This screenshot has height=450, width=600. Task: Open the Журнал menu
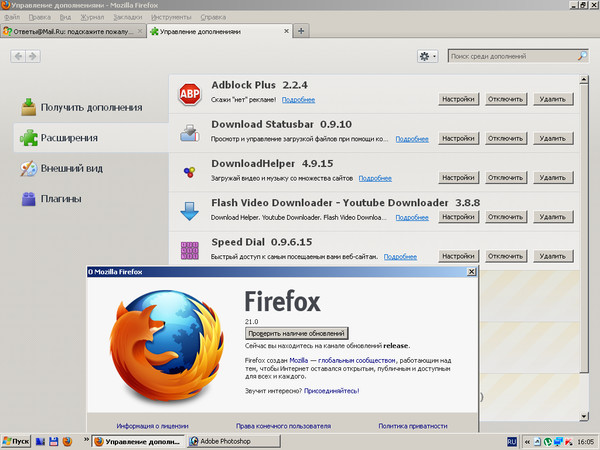coord(92,17)
